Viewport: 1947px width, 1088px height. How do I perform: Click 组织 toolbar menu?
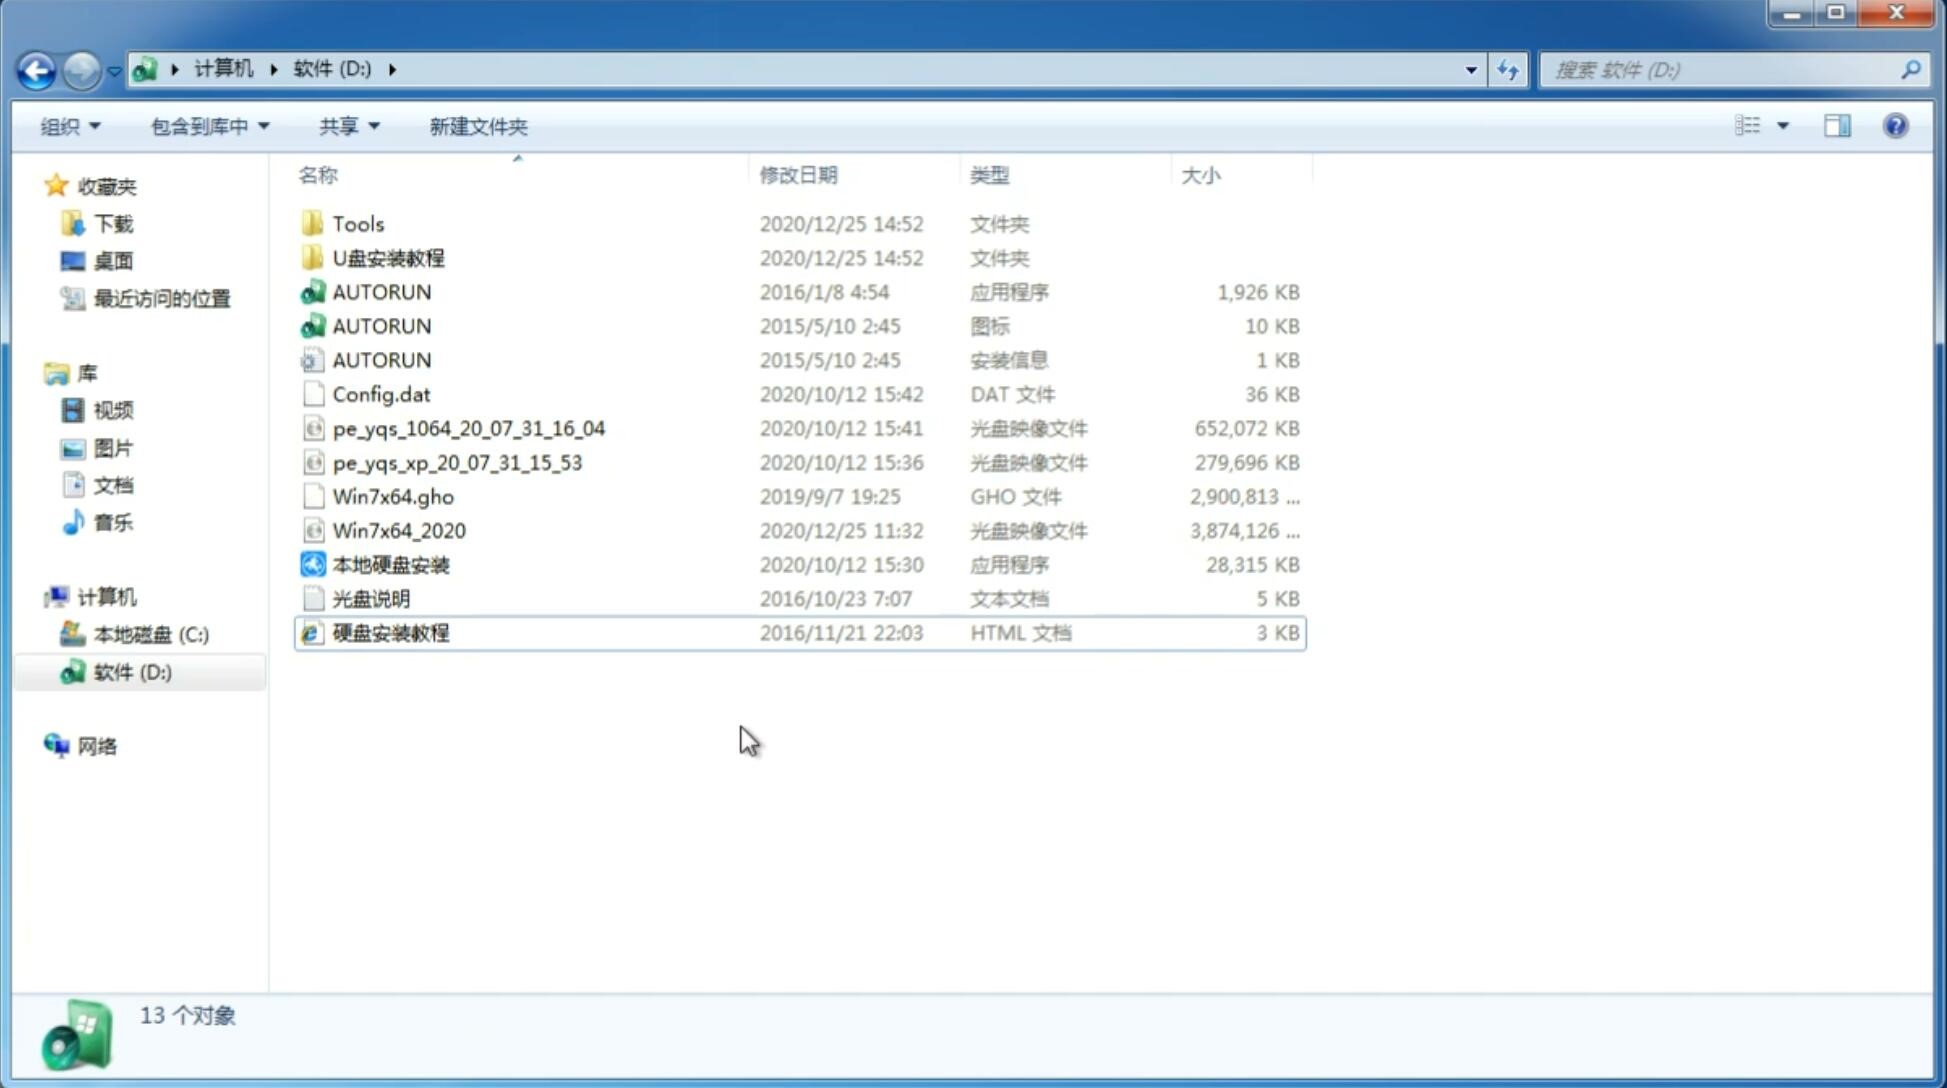tap(70, 126)
